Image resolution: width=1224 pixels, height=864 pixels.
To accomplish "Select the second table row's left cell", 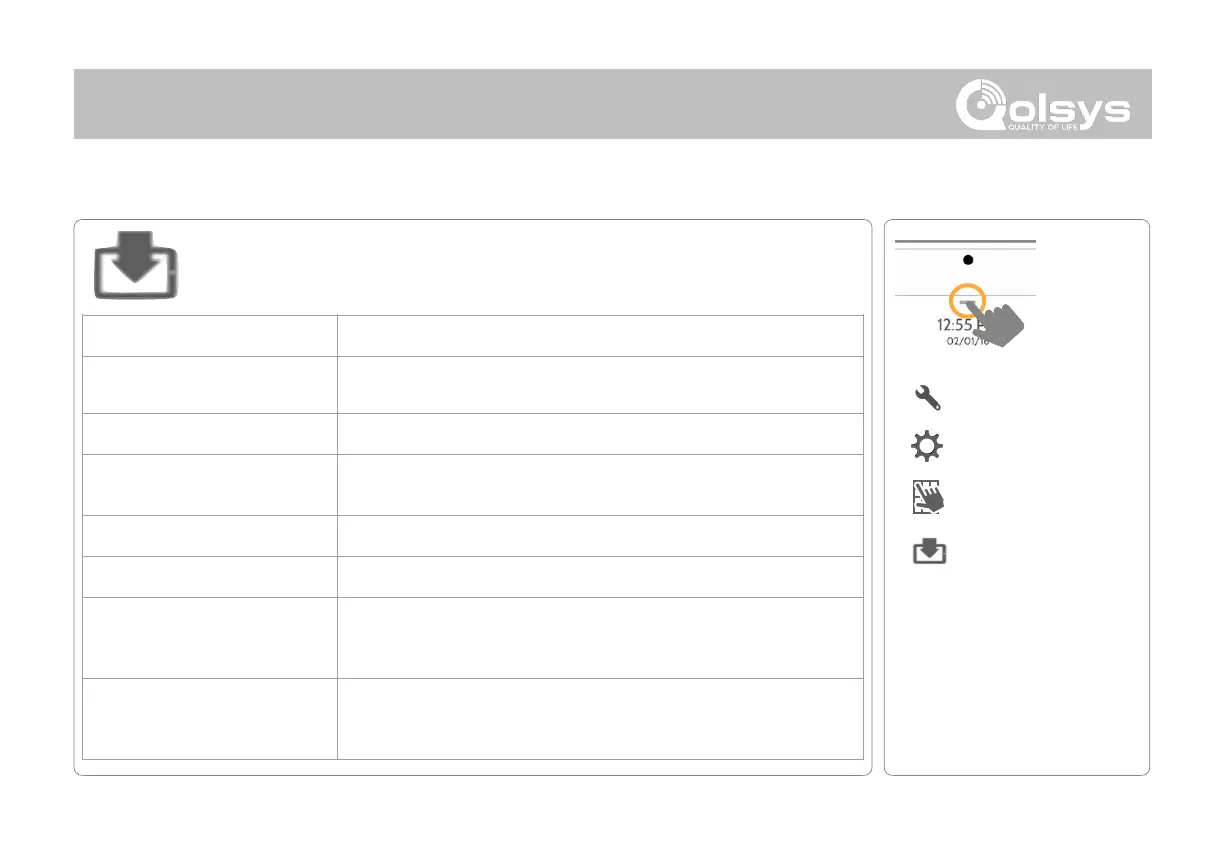I will pos(209,384).
